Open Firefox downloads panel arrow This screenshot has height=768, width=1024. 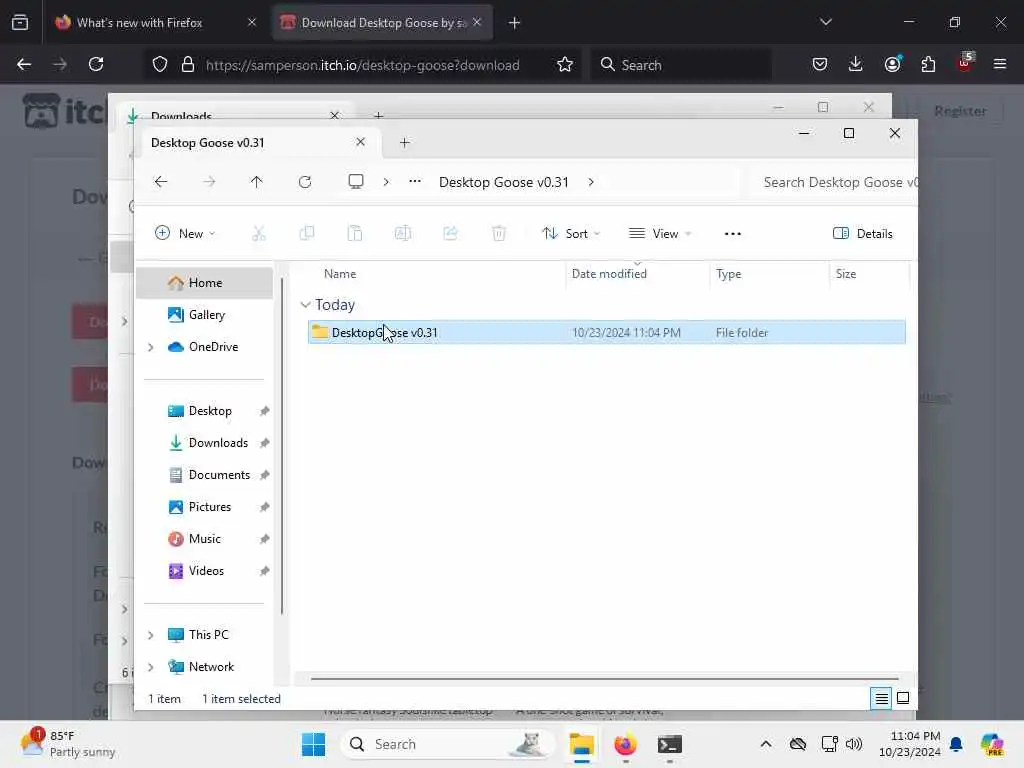coord(856,64)
